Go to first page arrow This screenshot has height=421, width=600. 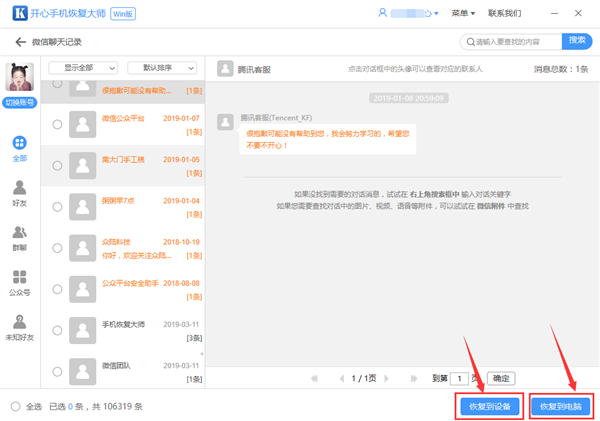pos(314,379)
